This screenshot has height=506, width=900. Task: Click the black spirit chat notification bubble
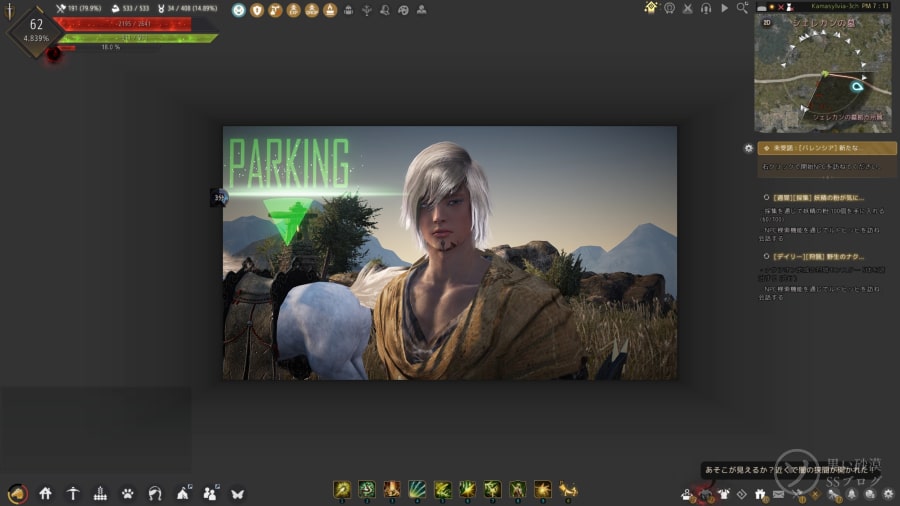pos(792,470)
